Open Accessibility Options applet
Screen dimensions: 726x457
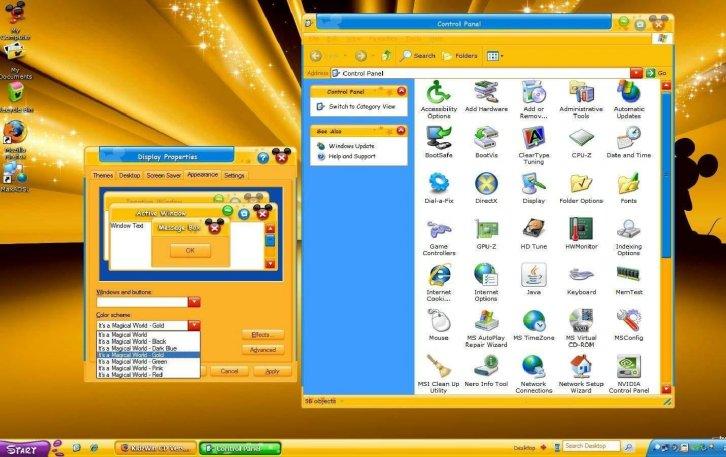(438, 99)
